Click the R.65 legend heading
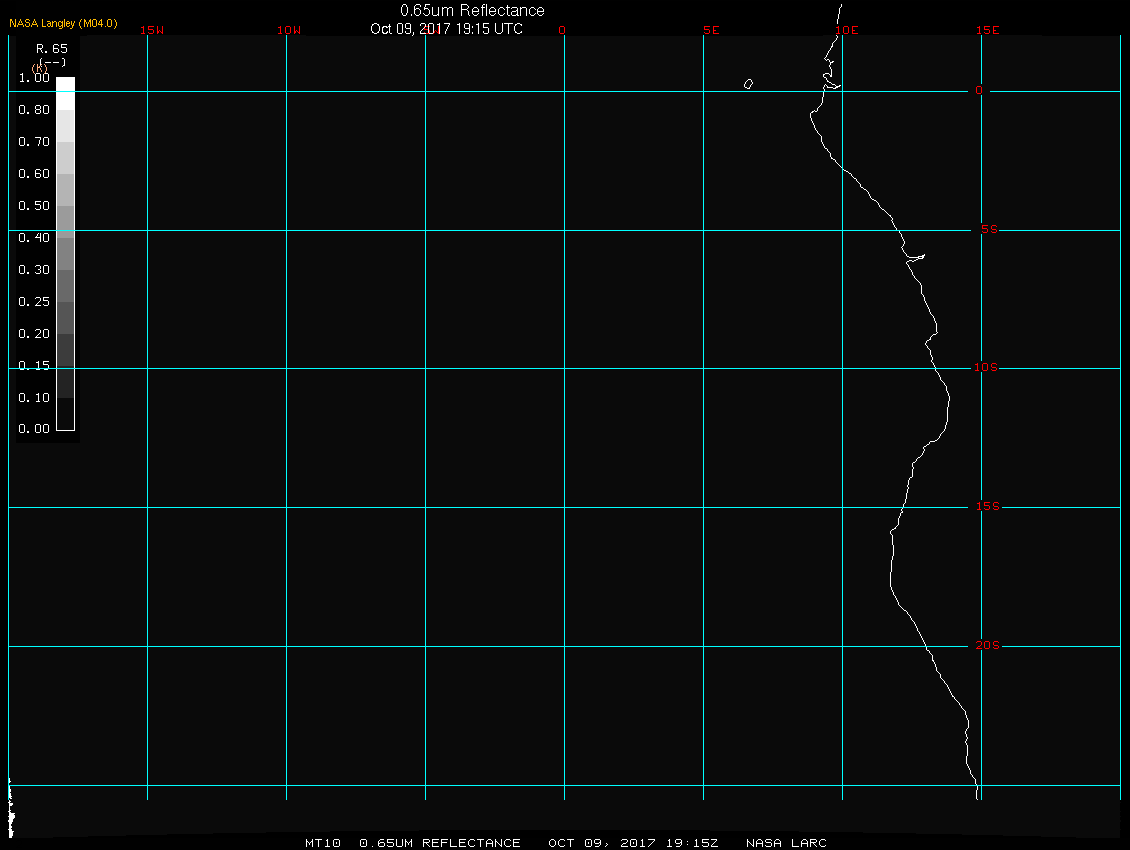 pos(52,49)
